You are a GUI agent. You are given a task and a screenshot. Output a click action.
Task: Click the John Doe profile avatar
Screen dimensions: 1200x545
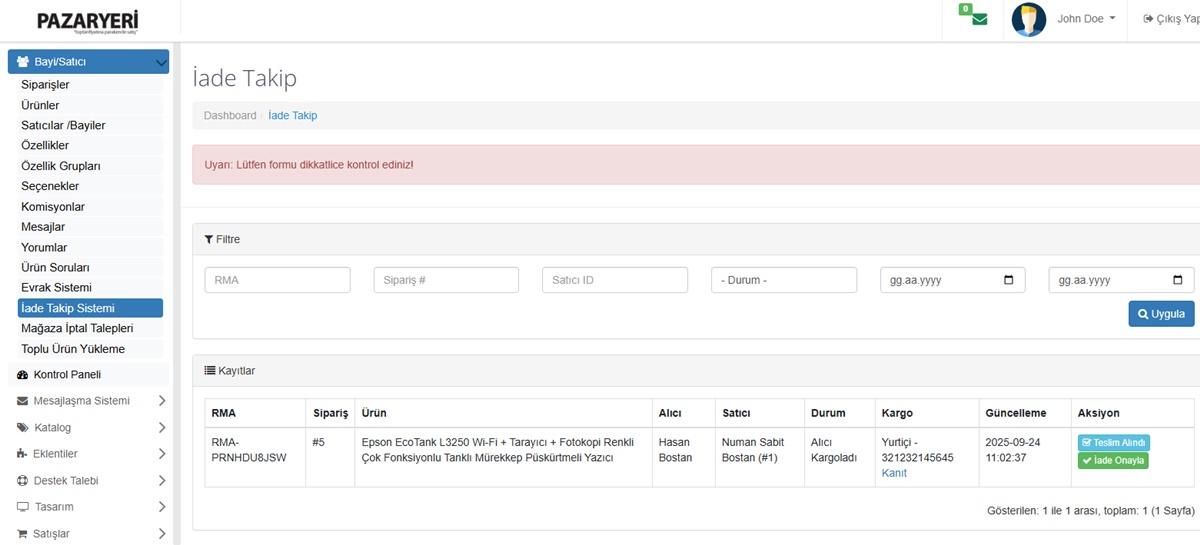click(x=1029, y=19)
